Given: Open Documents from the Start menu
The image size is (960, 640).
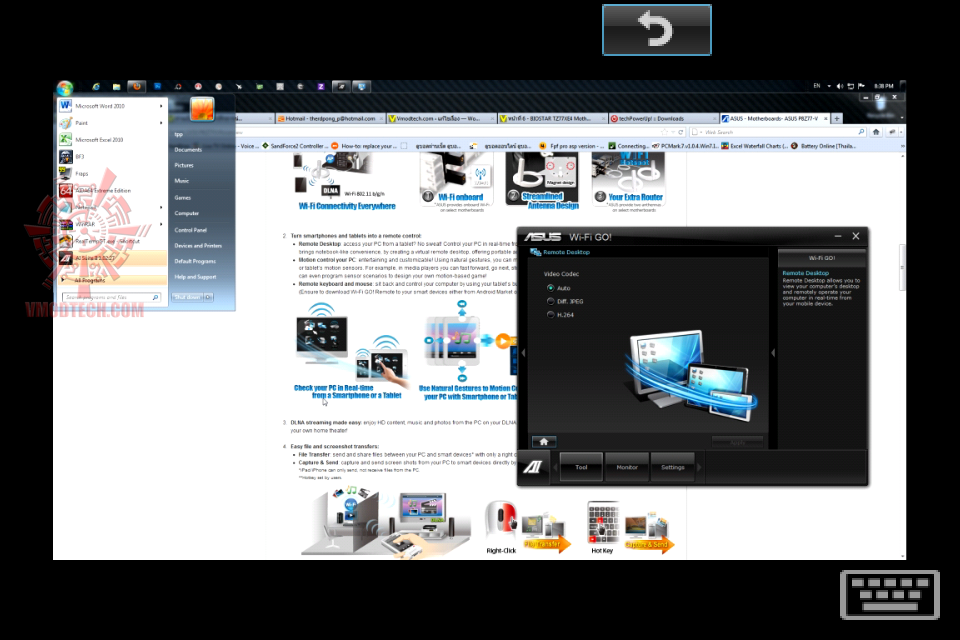Looking at the screenshot, I should (188, 149).
